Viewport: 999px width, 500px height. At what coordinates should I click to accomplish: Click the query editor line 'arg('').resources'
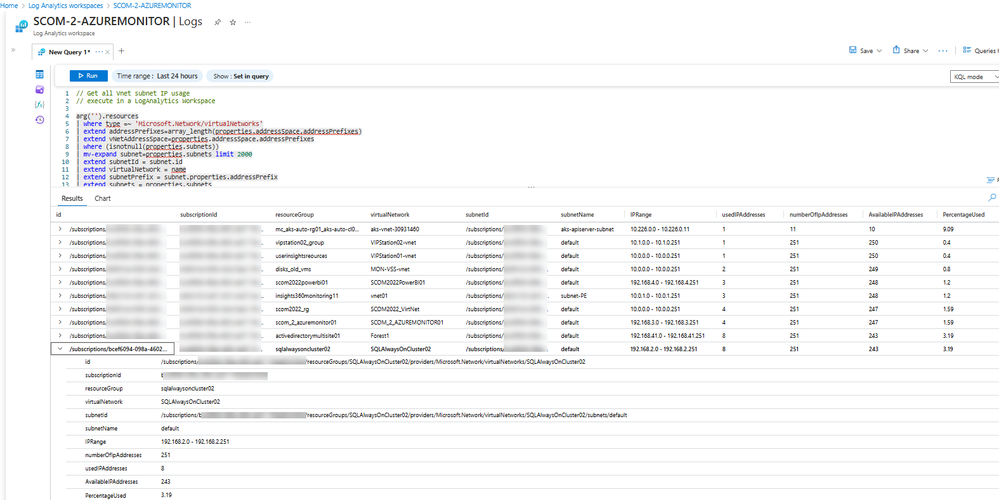tap(107, 116)
